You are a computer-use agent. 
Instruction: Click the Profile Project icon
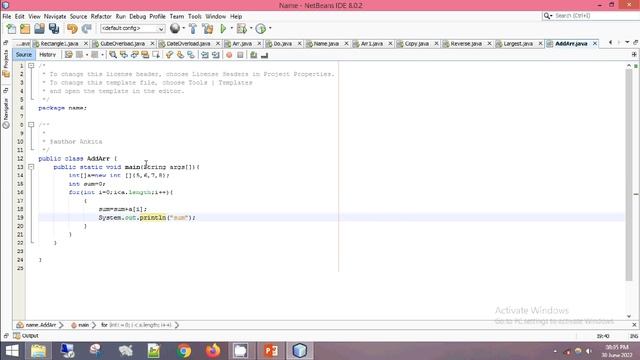point(261,29)
